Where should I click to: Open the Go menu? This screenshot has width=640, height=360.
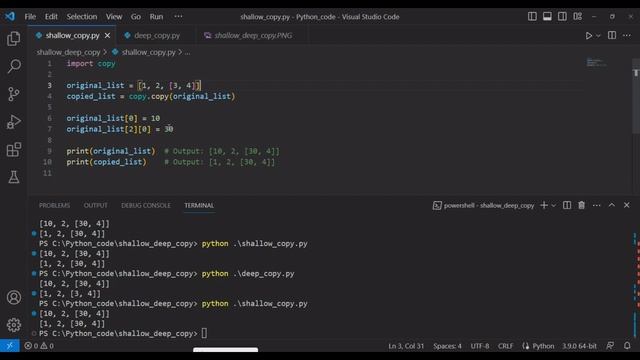tap(136, 17)
